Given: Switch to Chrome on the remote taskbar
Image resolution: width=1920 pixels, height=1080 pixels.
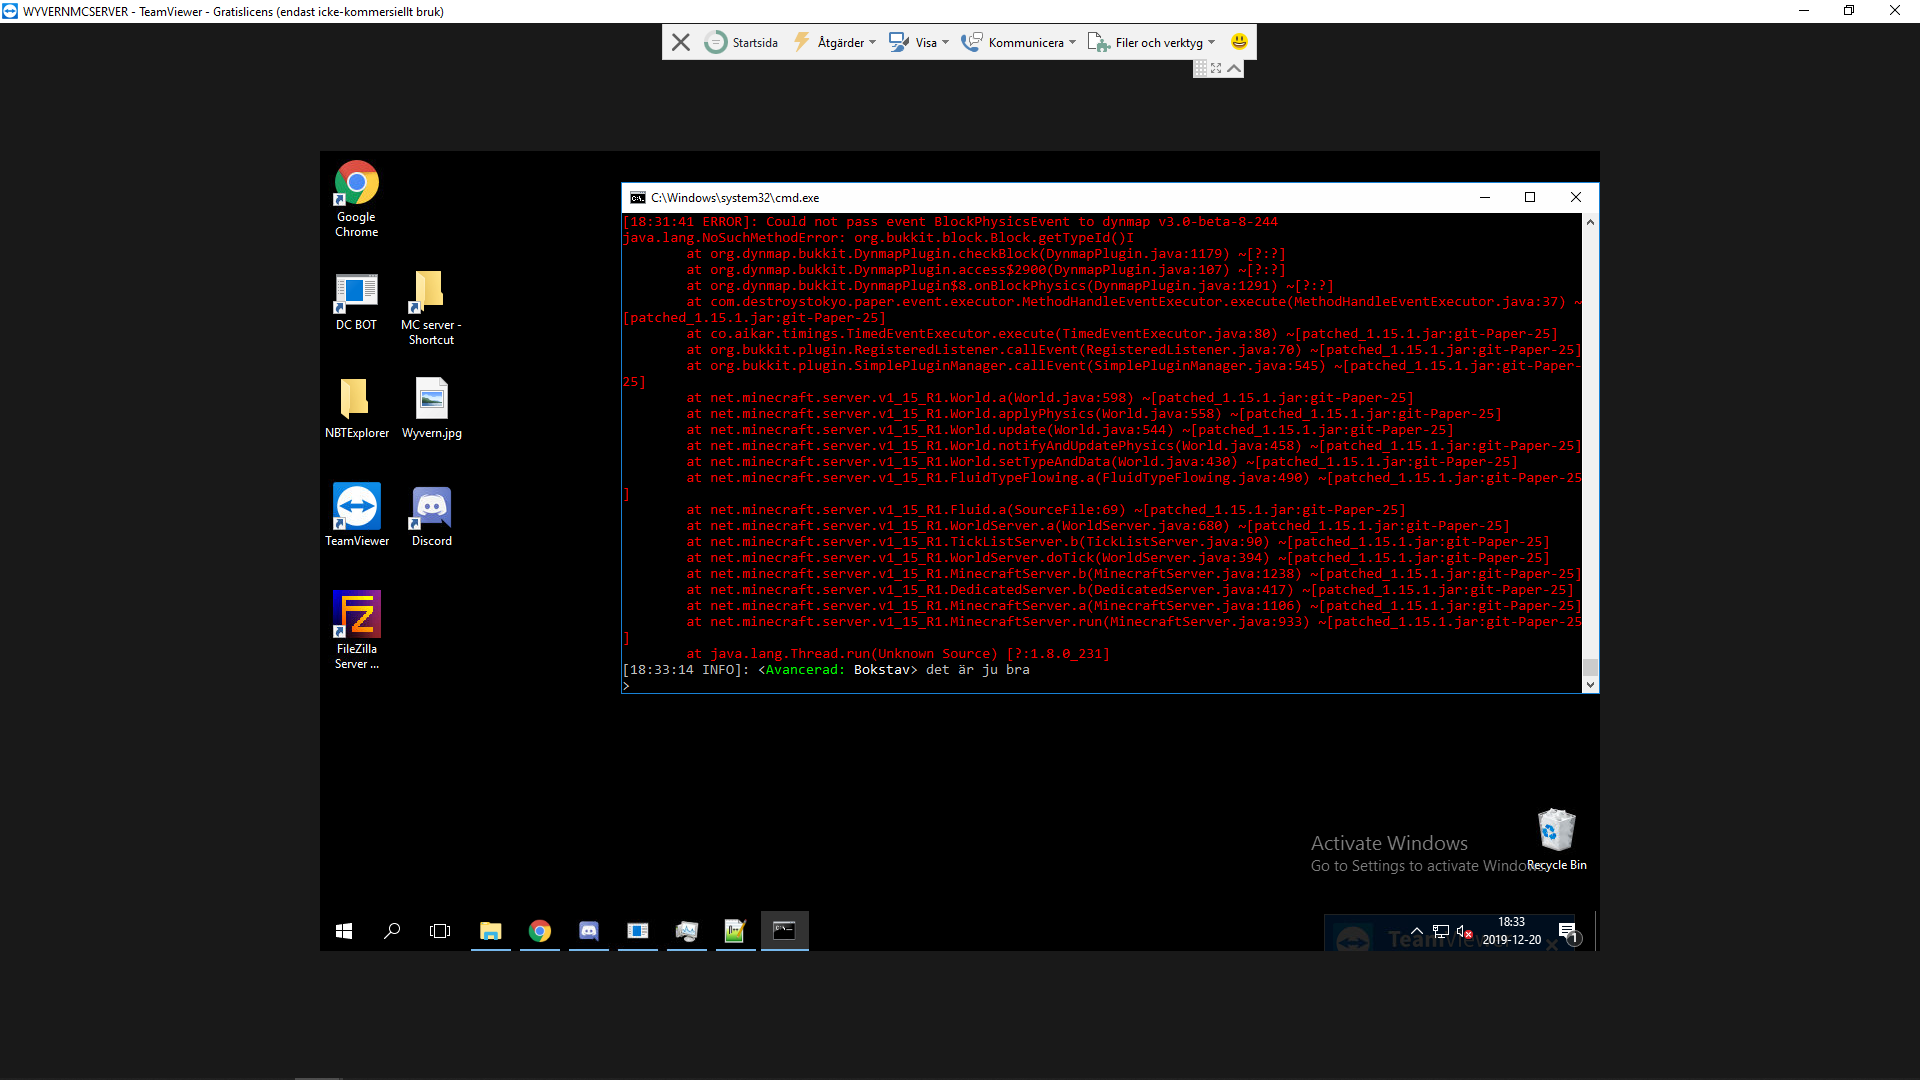Looking at the screenshot, I should coord(540,931).
